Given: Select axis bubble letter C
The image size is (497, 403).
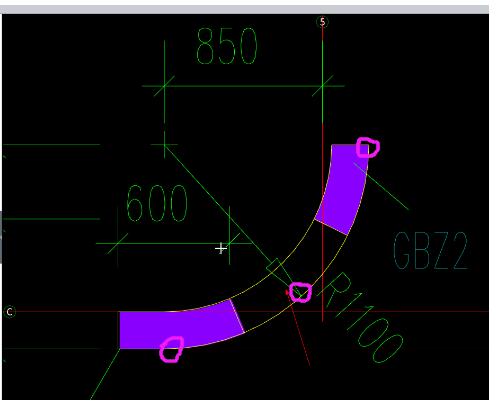Looking at the screenshot, I should coord(9,312).
